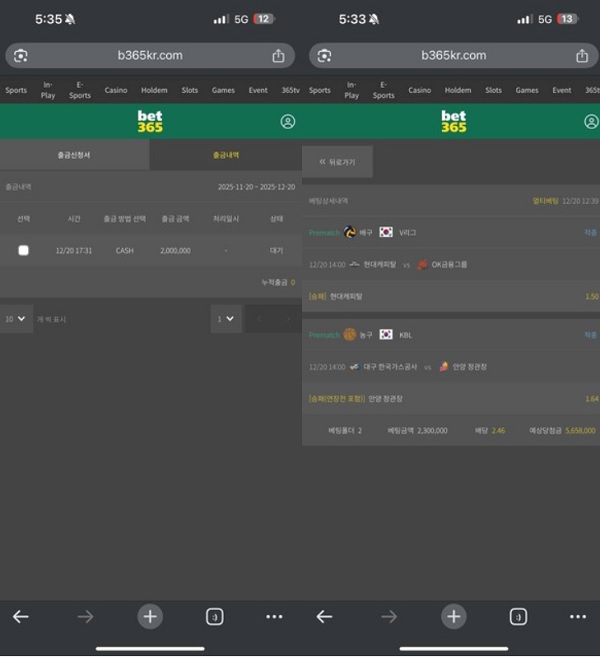This screenshot has width=600, height=657.
Task: Open Casino in left navigation menu
Action: [x=116, y=90]
